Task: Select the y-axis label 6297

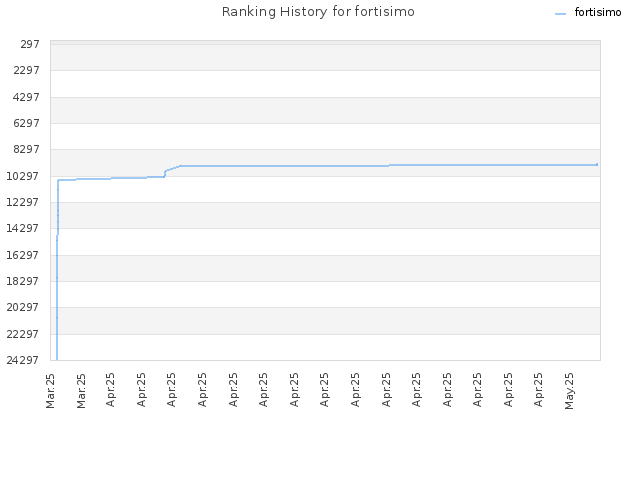Action: (x=27, y=123)
